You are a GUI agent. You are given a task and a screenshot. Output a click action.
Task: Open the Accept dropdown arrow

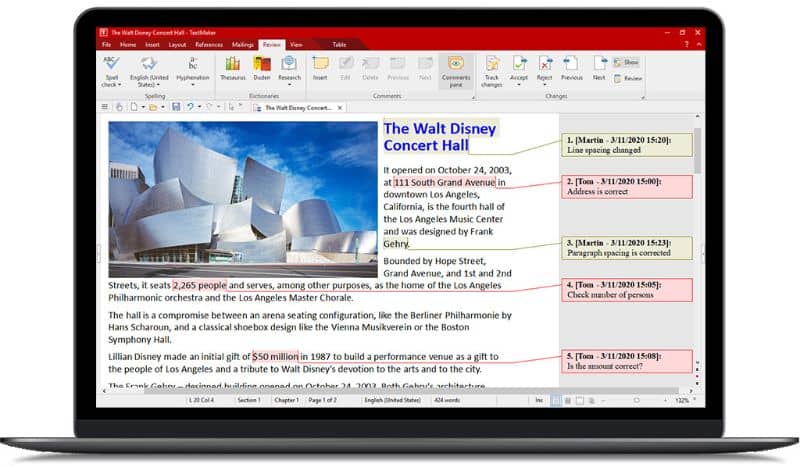(519, 85)
